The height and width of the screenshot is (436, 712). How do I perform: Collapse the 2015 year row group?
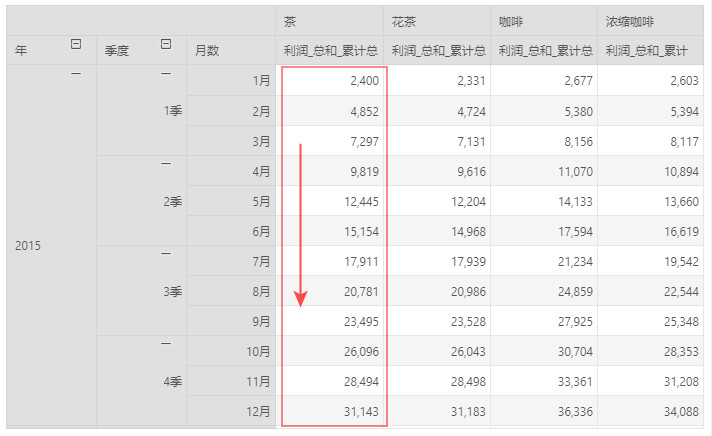pyautogui.click(x=77, y=75)
